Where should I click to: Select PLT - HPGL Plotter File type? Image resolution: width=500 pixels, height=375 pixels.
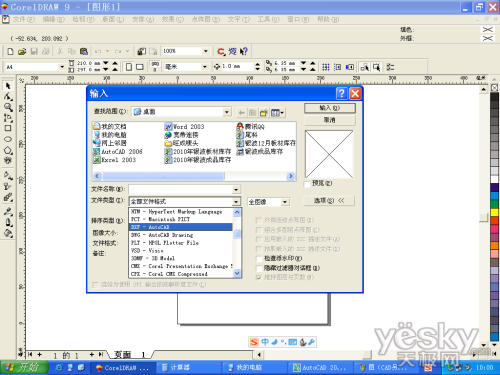(180, 243)
